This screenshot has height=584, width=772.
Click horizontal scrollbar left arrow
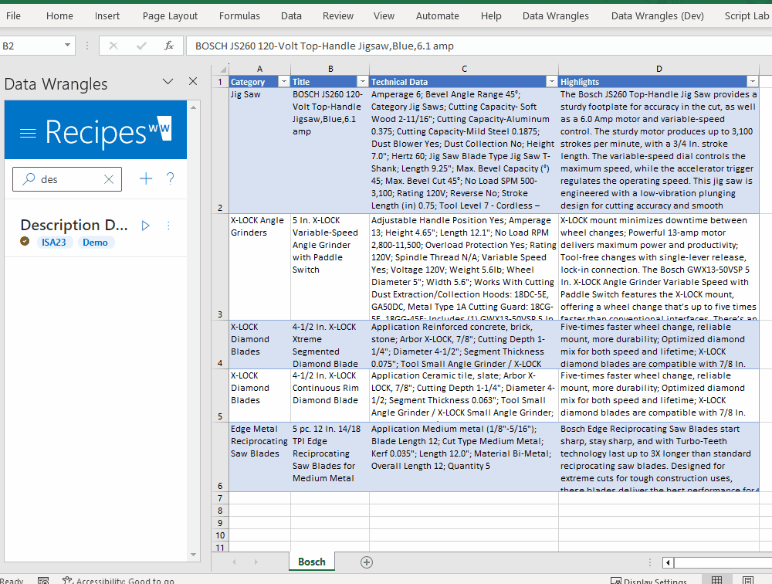click(x=668, y=562)
